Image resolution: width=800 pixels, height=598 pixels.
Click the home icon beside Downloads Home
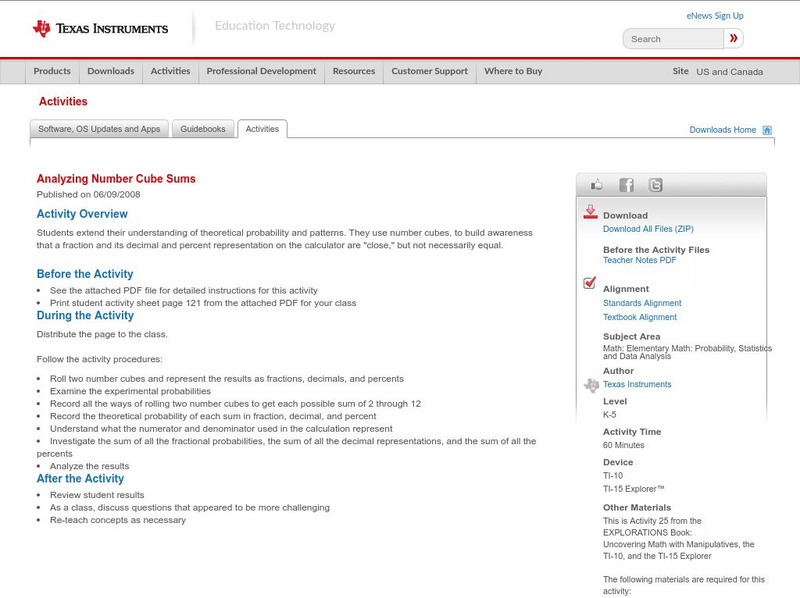point(767,130)
